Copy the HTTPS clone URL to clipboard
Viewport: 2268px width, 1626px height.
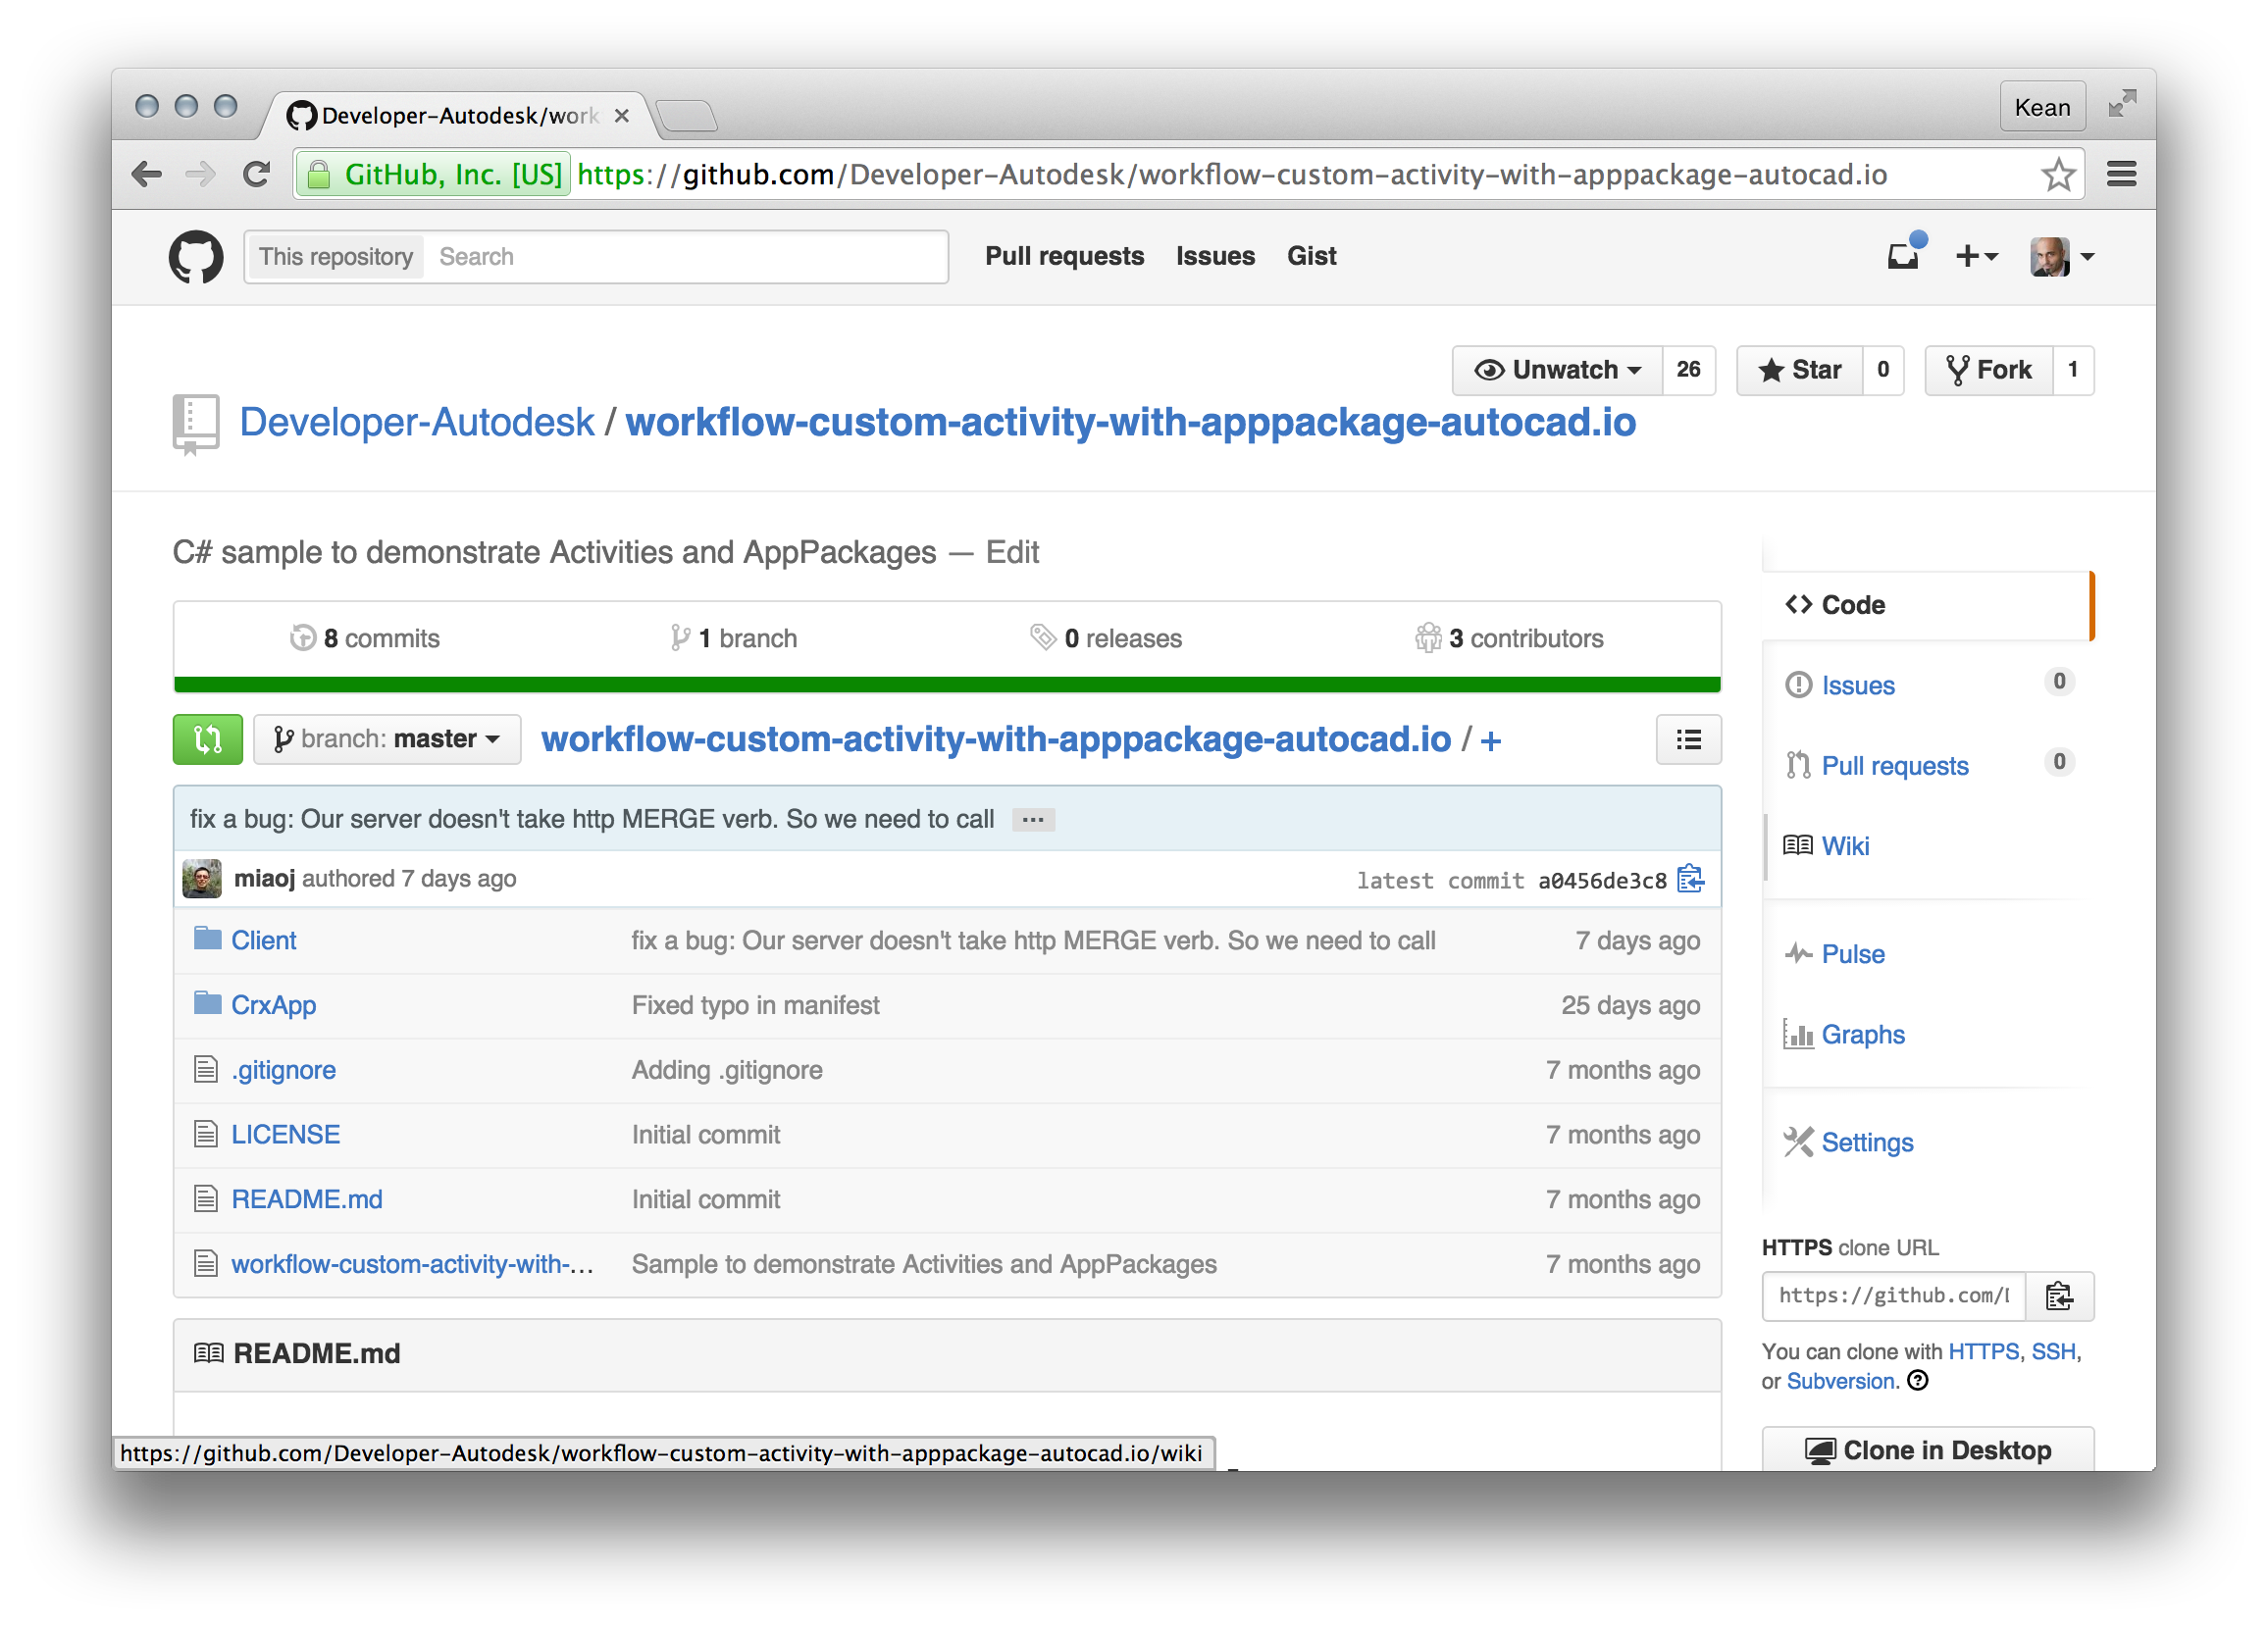tap(2058, 1296)
